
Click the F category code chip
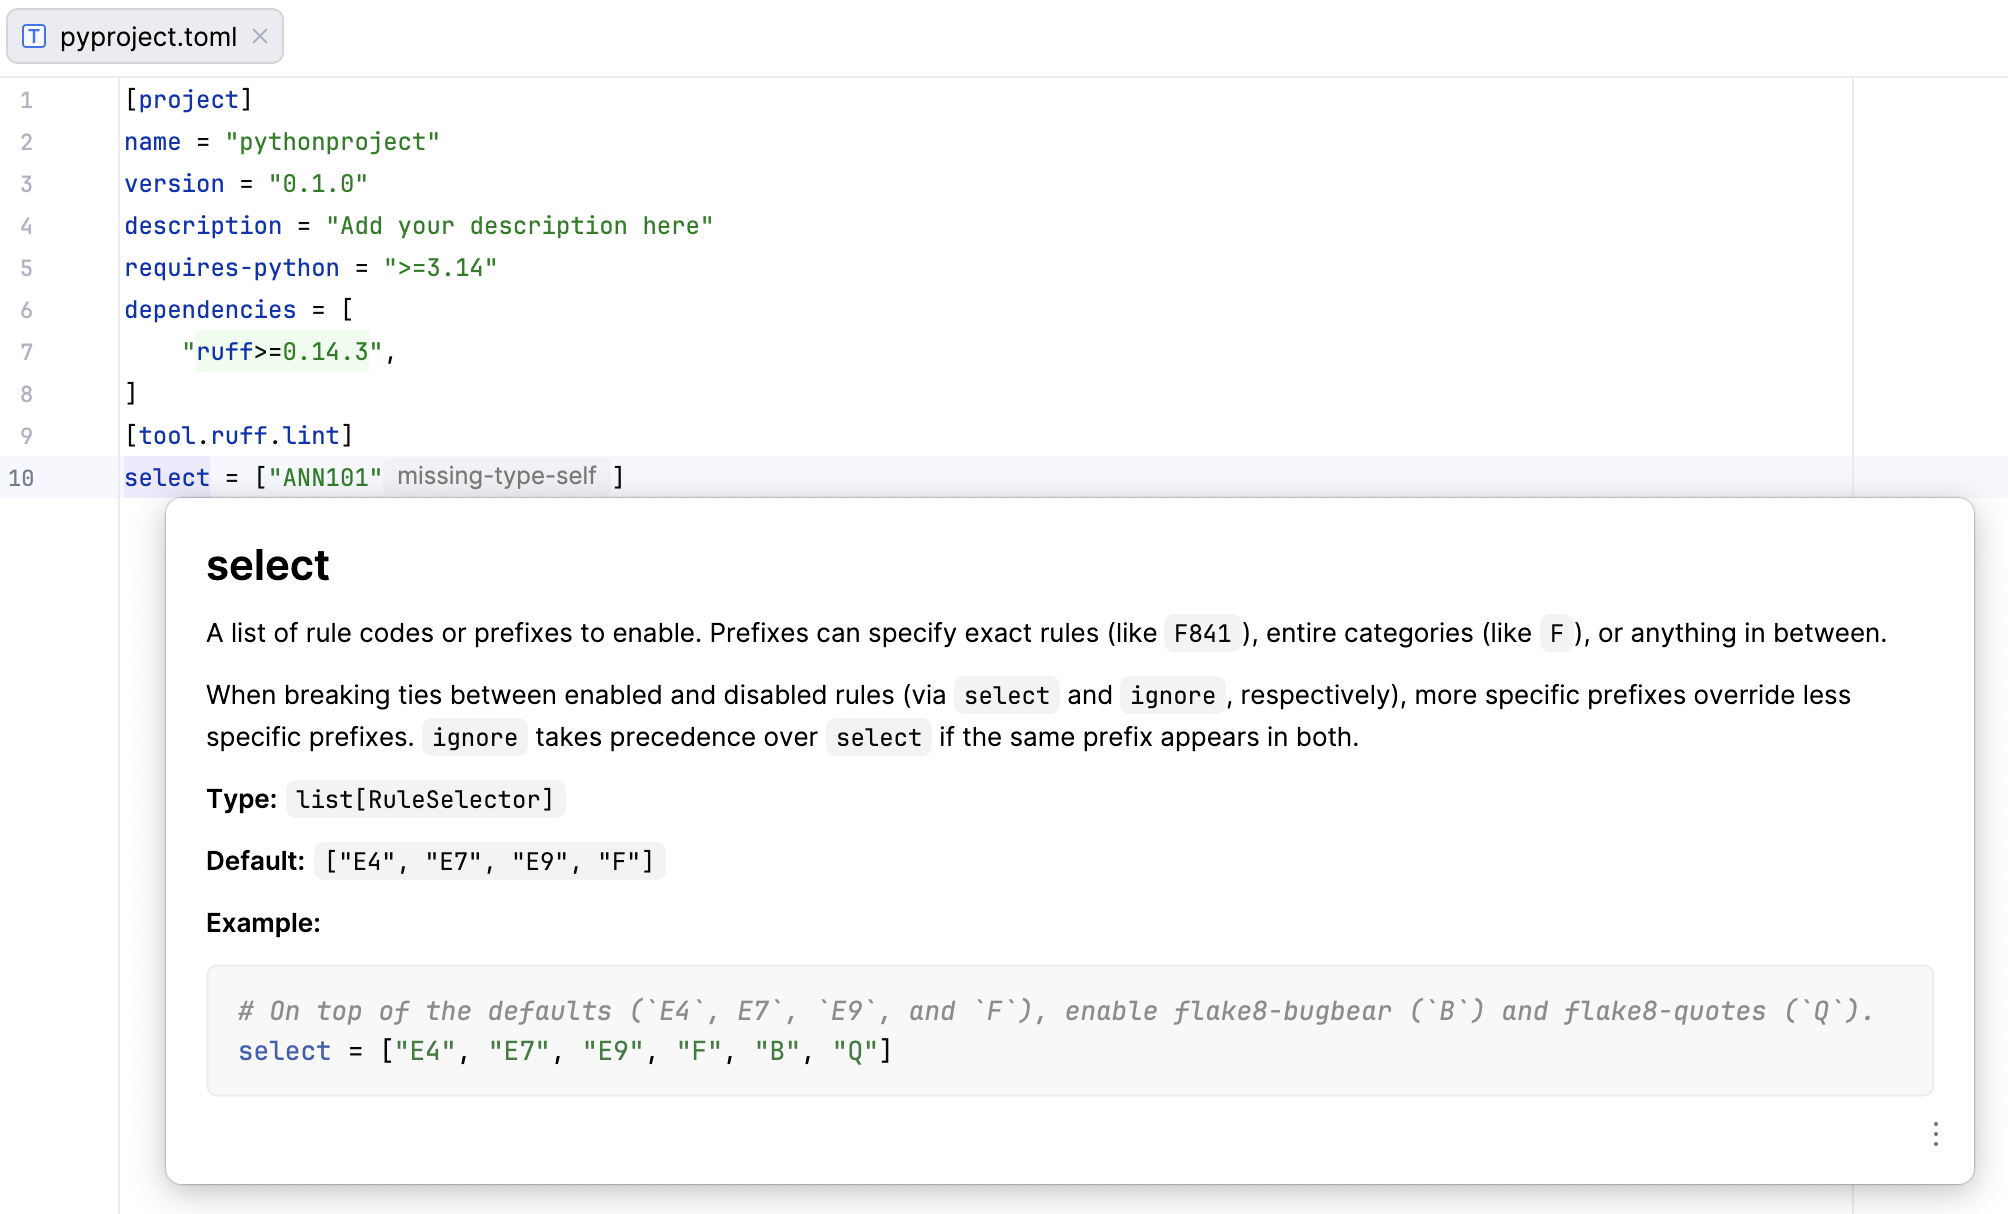1555,633
